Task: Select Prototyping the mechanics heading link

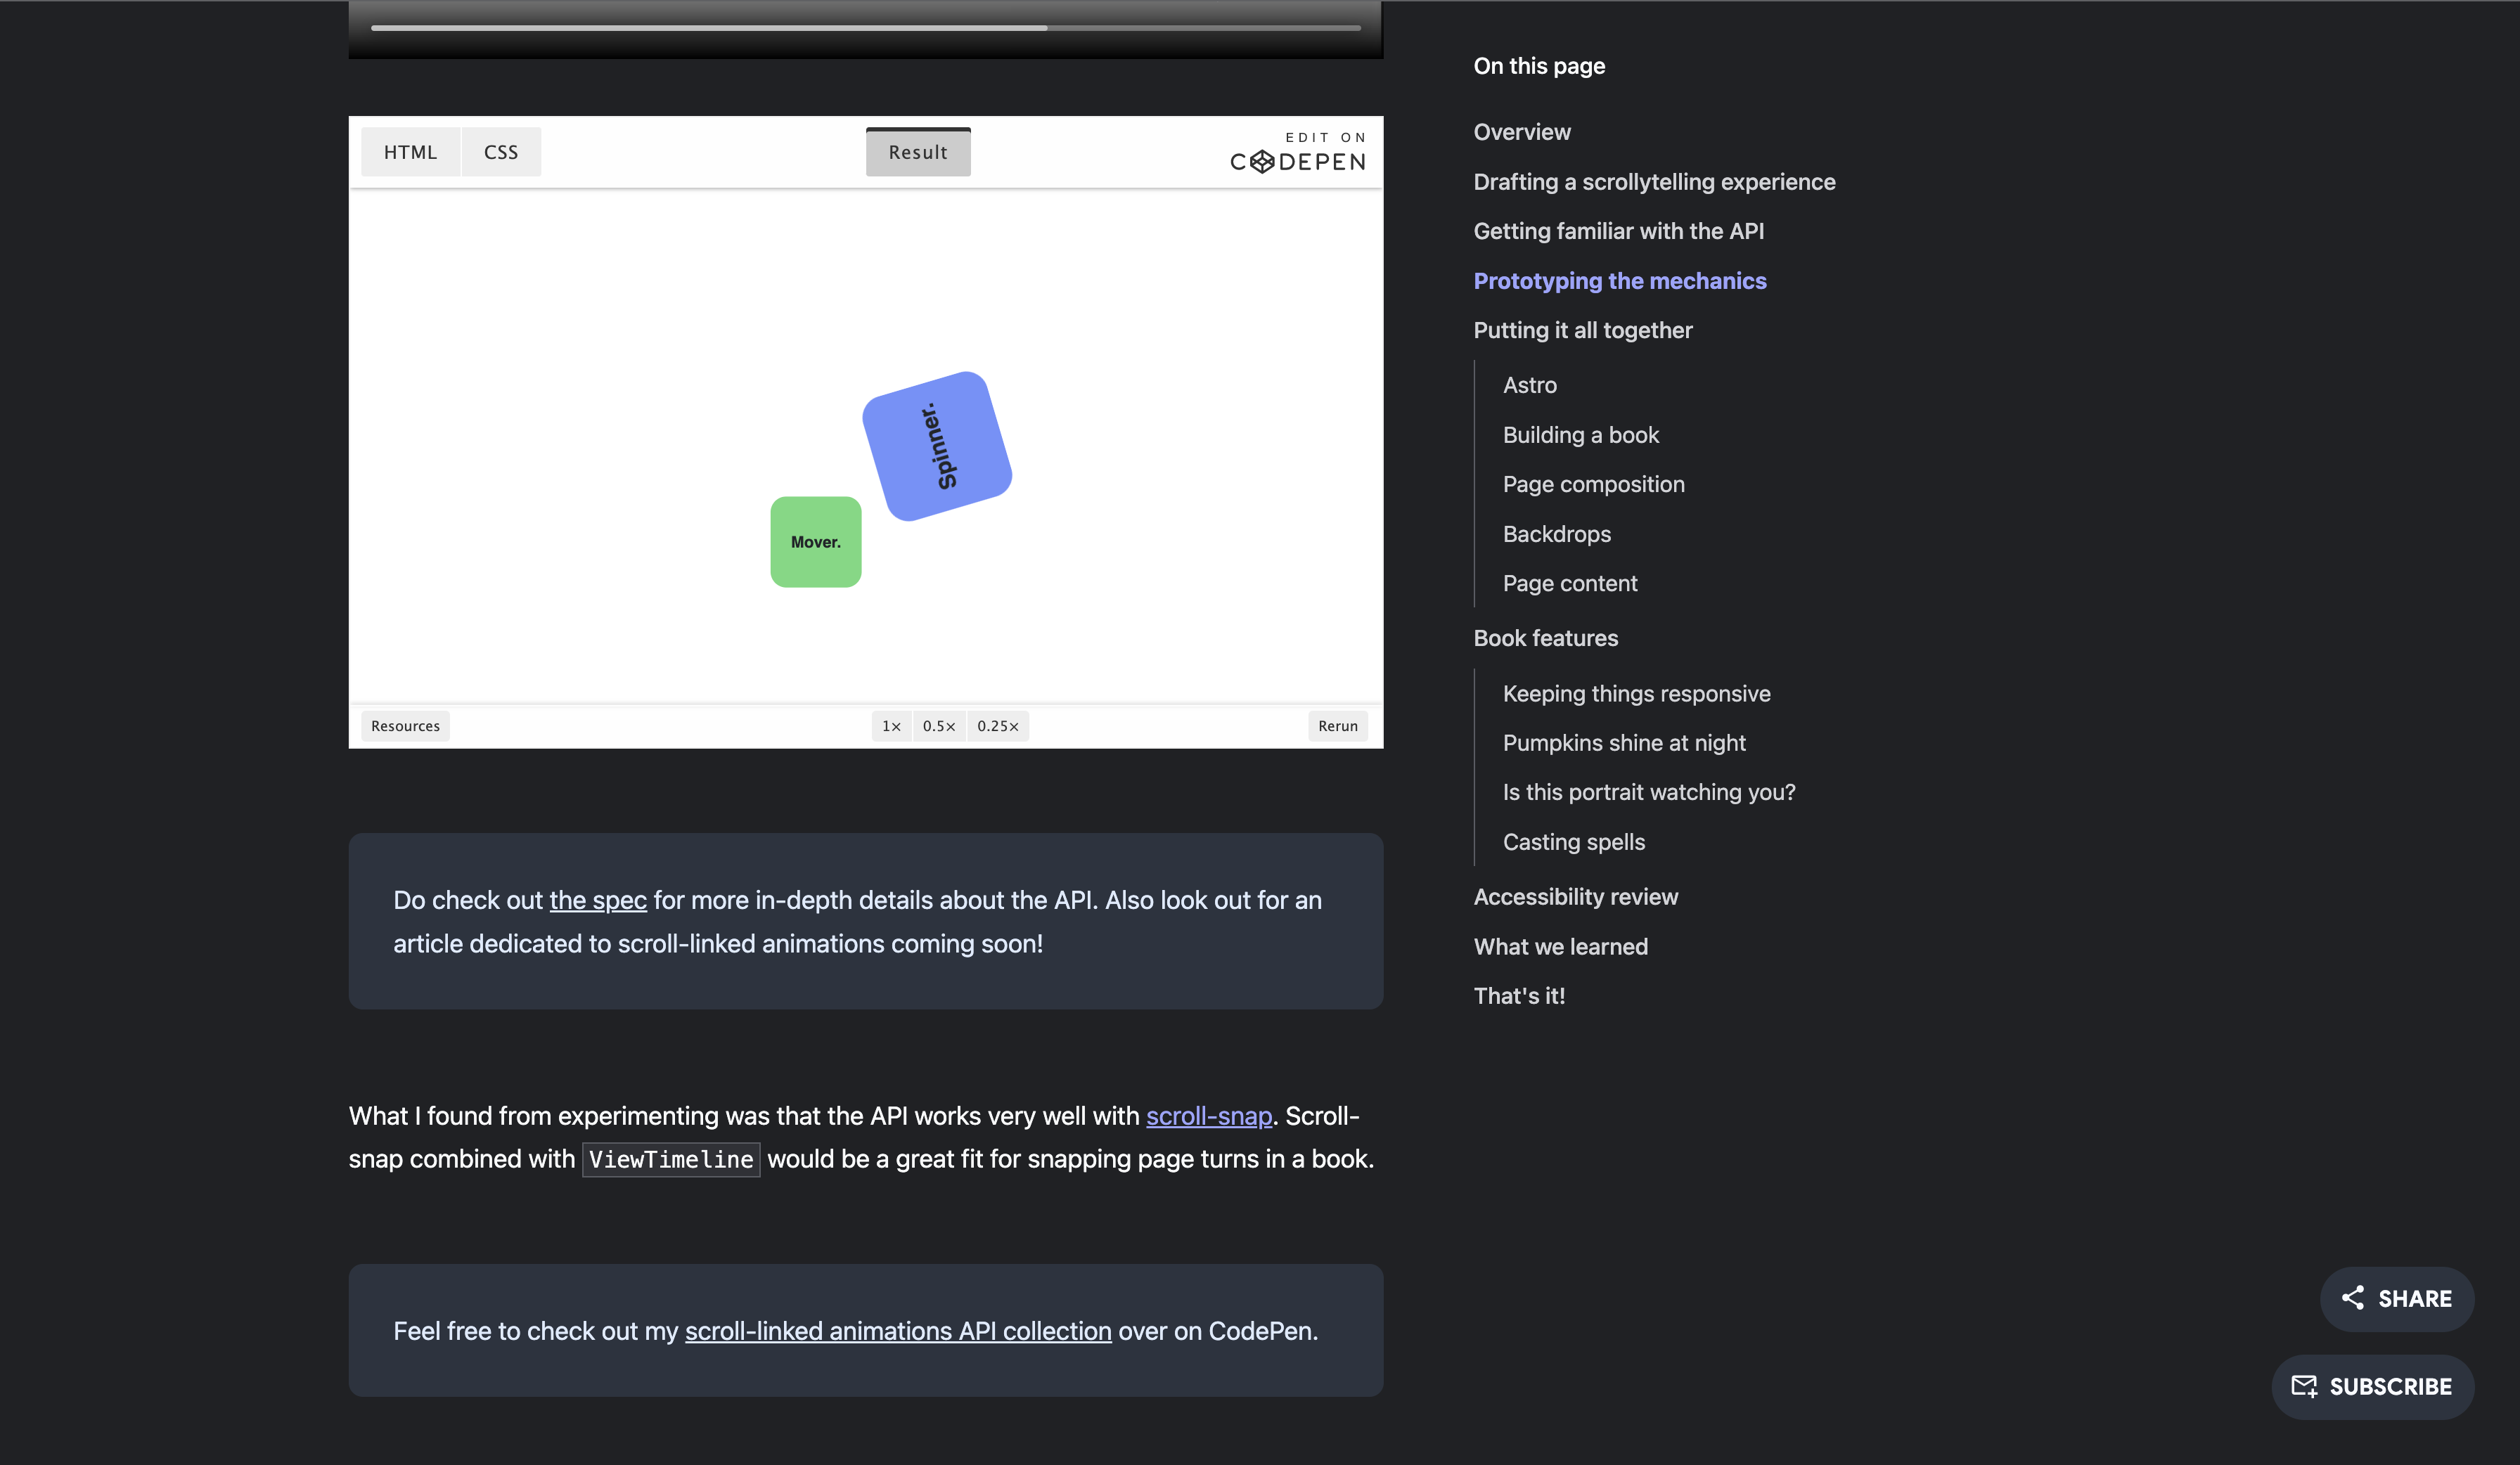Action: tap(1620, 281)
